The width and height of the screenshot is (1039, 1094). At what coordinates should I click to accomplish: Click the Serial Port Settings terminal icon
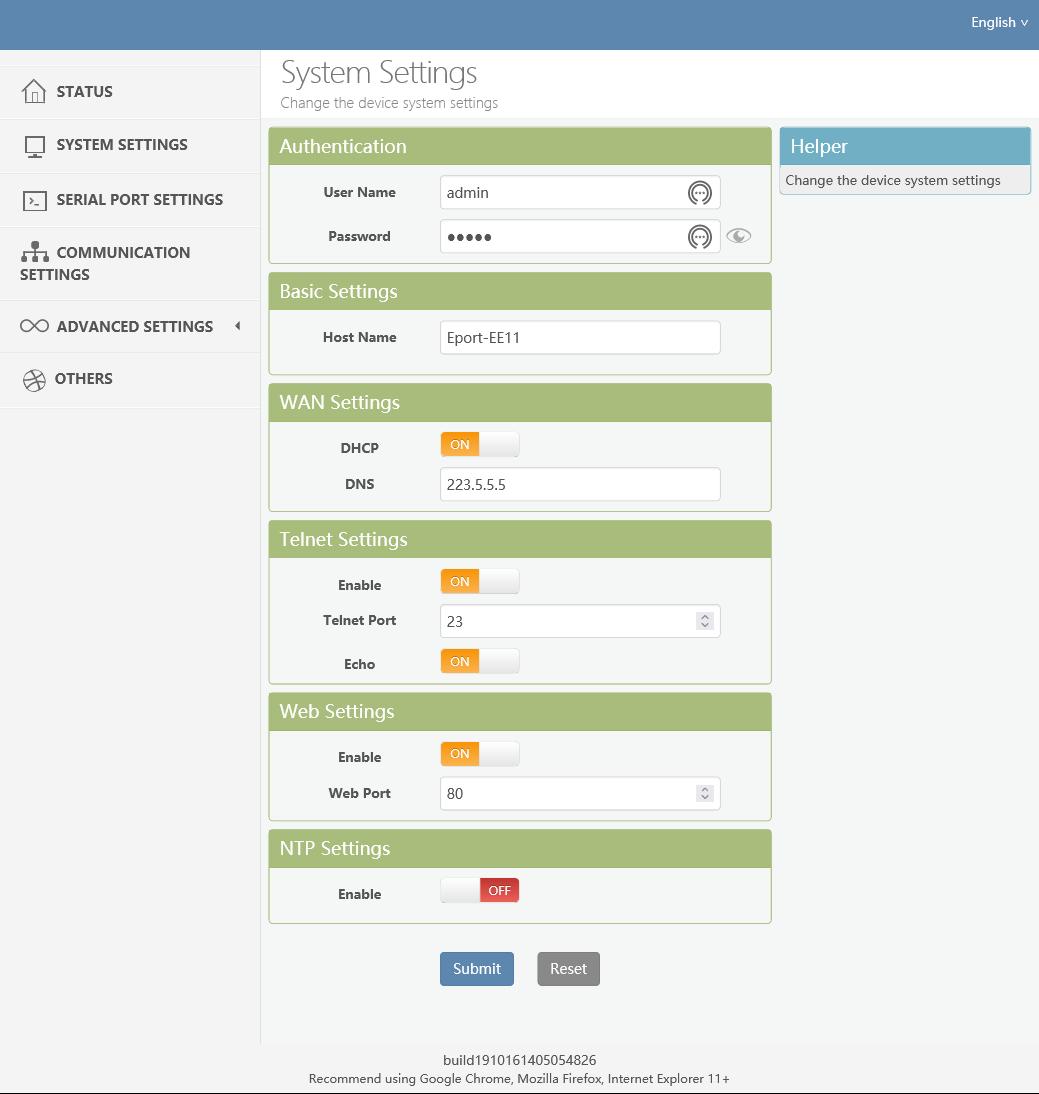pos(35,200)
